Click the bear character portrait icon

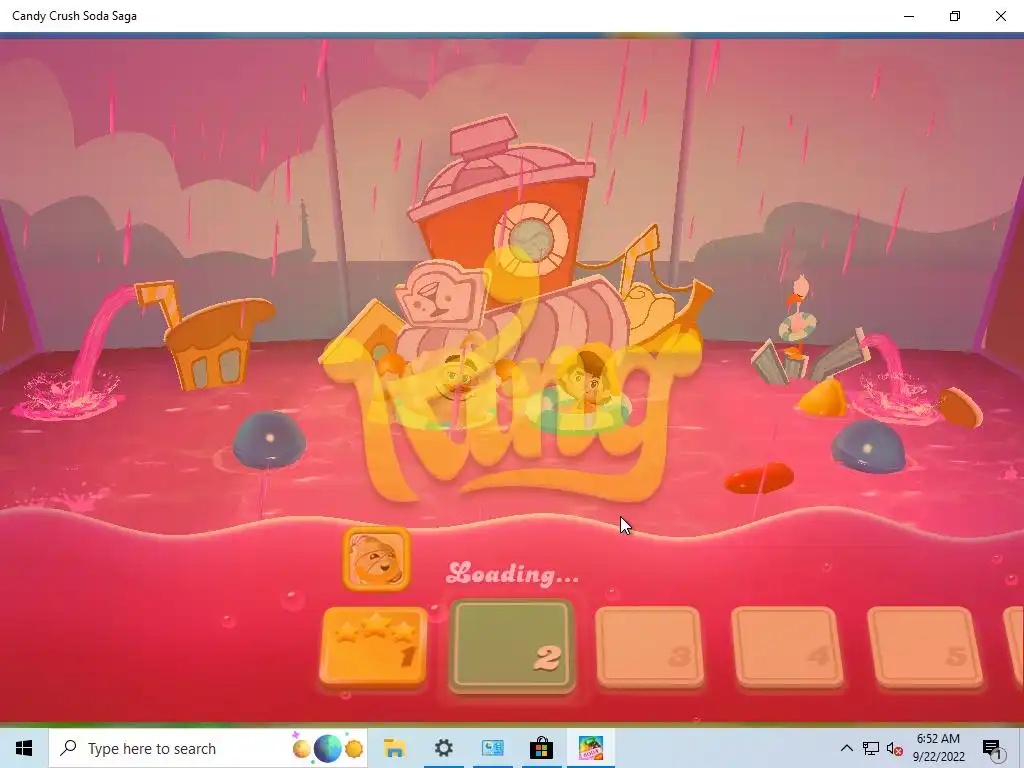pos(377,559)
